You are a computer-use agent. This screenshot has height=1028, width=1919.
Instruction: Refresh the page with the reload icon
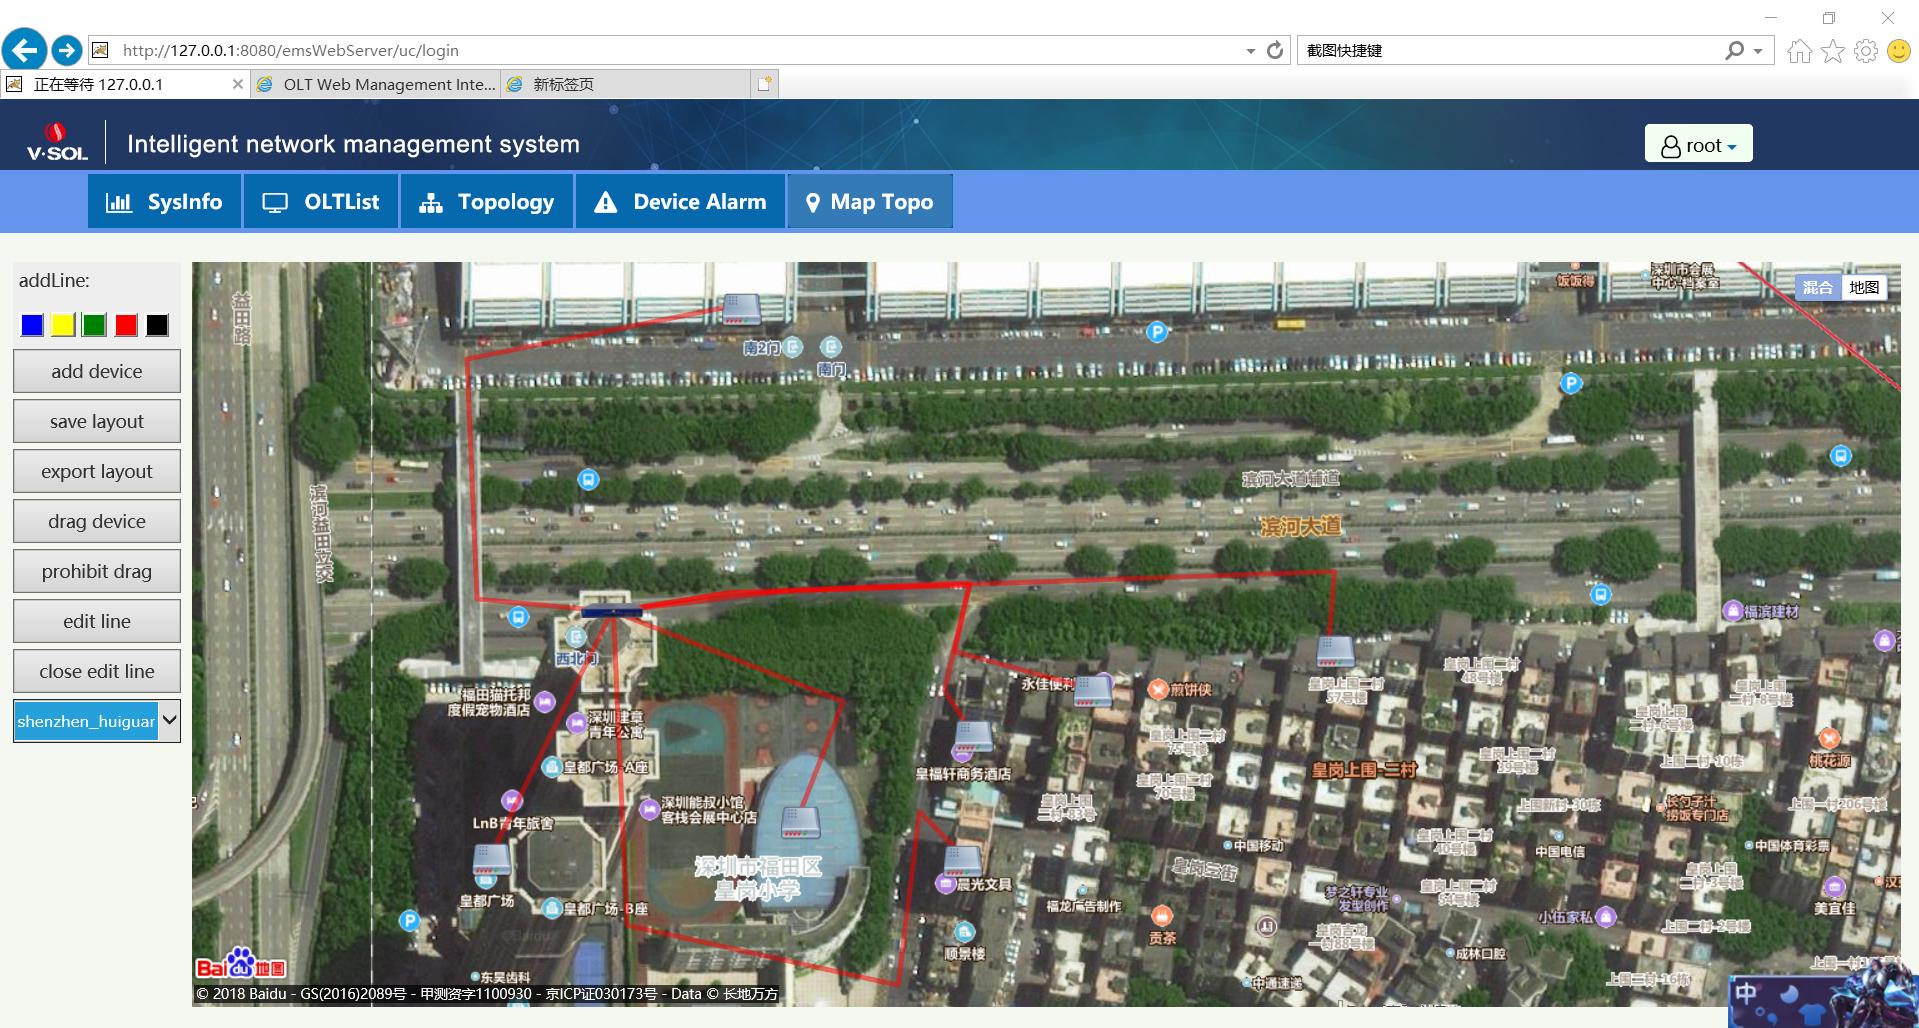[x=1275, y=50]
